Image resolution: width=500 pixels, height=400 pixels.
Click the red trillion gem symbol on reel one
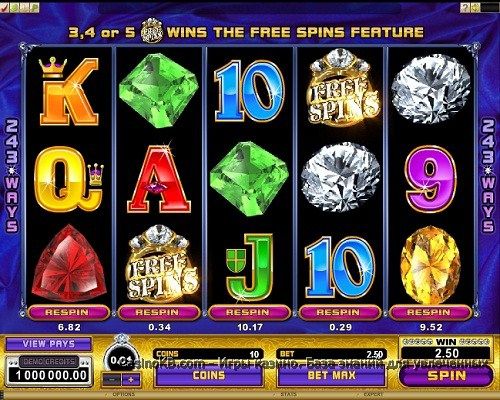(68, 263)
